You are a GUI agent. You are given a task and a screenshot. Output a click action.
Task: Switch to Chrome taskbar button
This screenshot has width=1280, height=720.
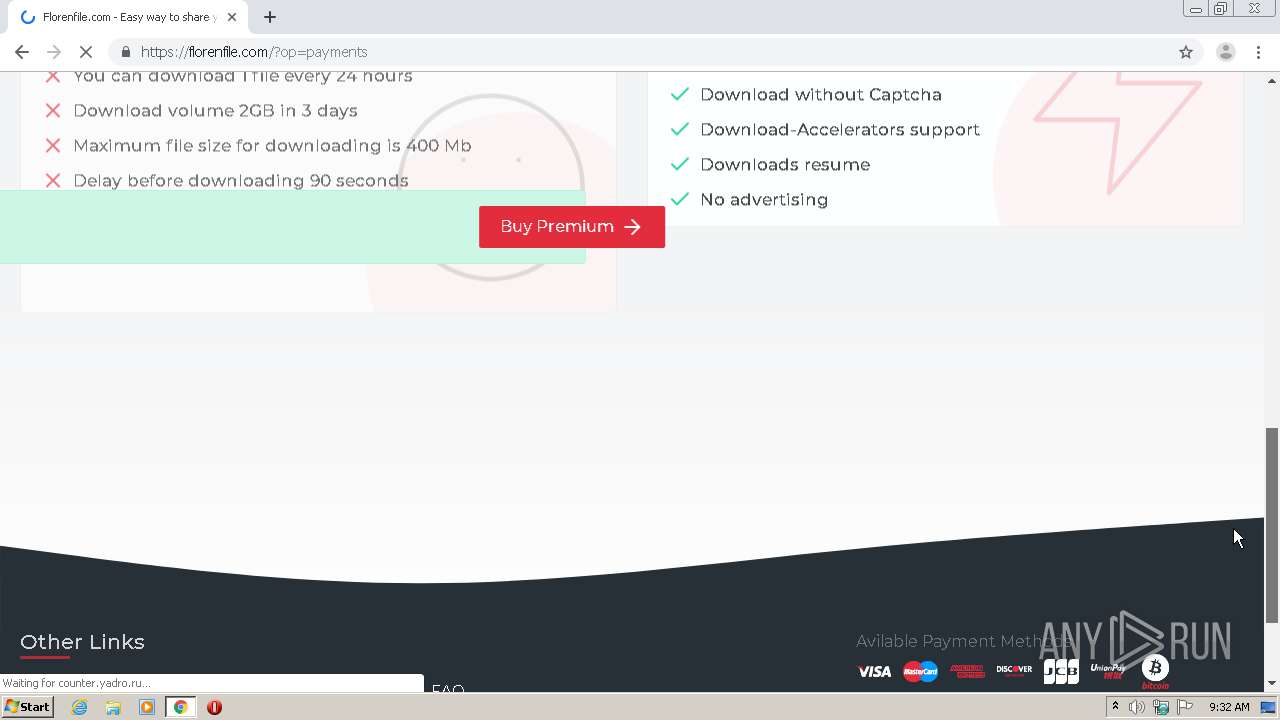click(x=181, y=707)
